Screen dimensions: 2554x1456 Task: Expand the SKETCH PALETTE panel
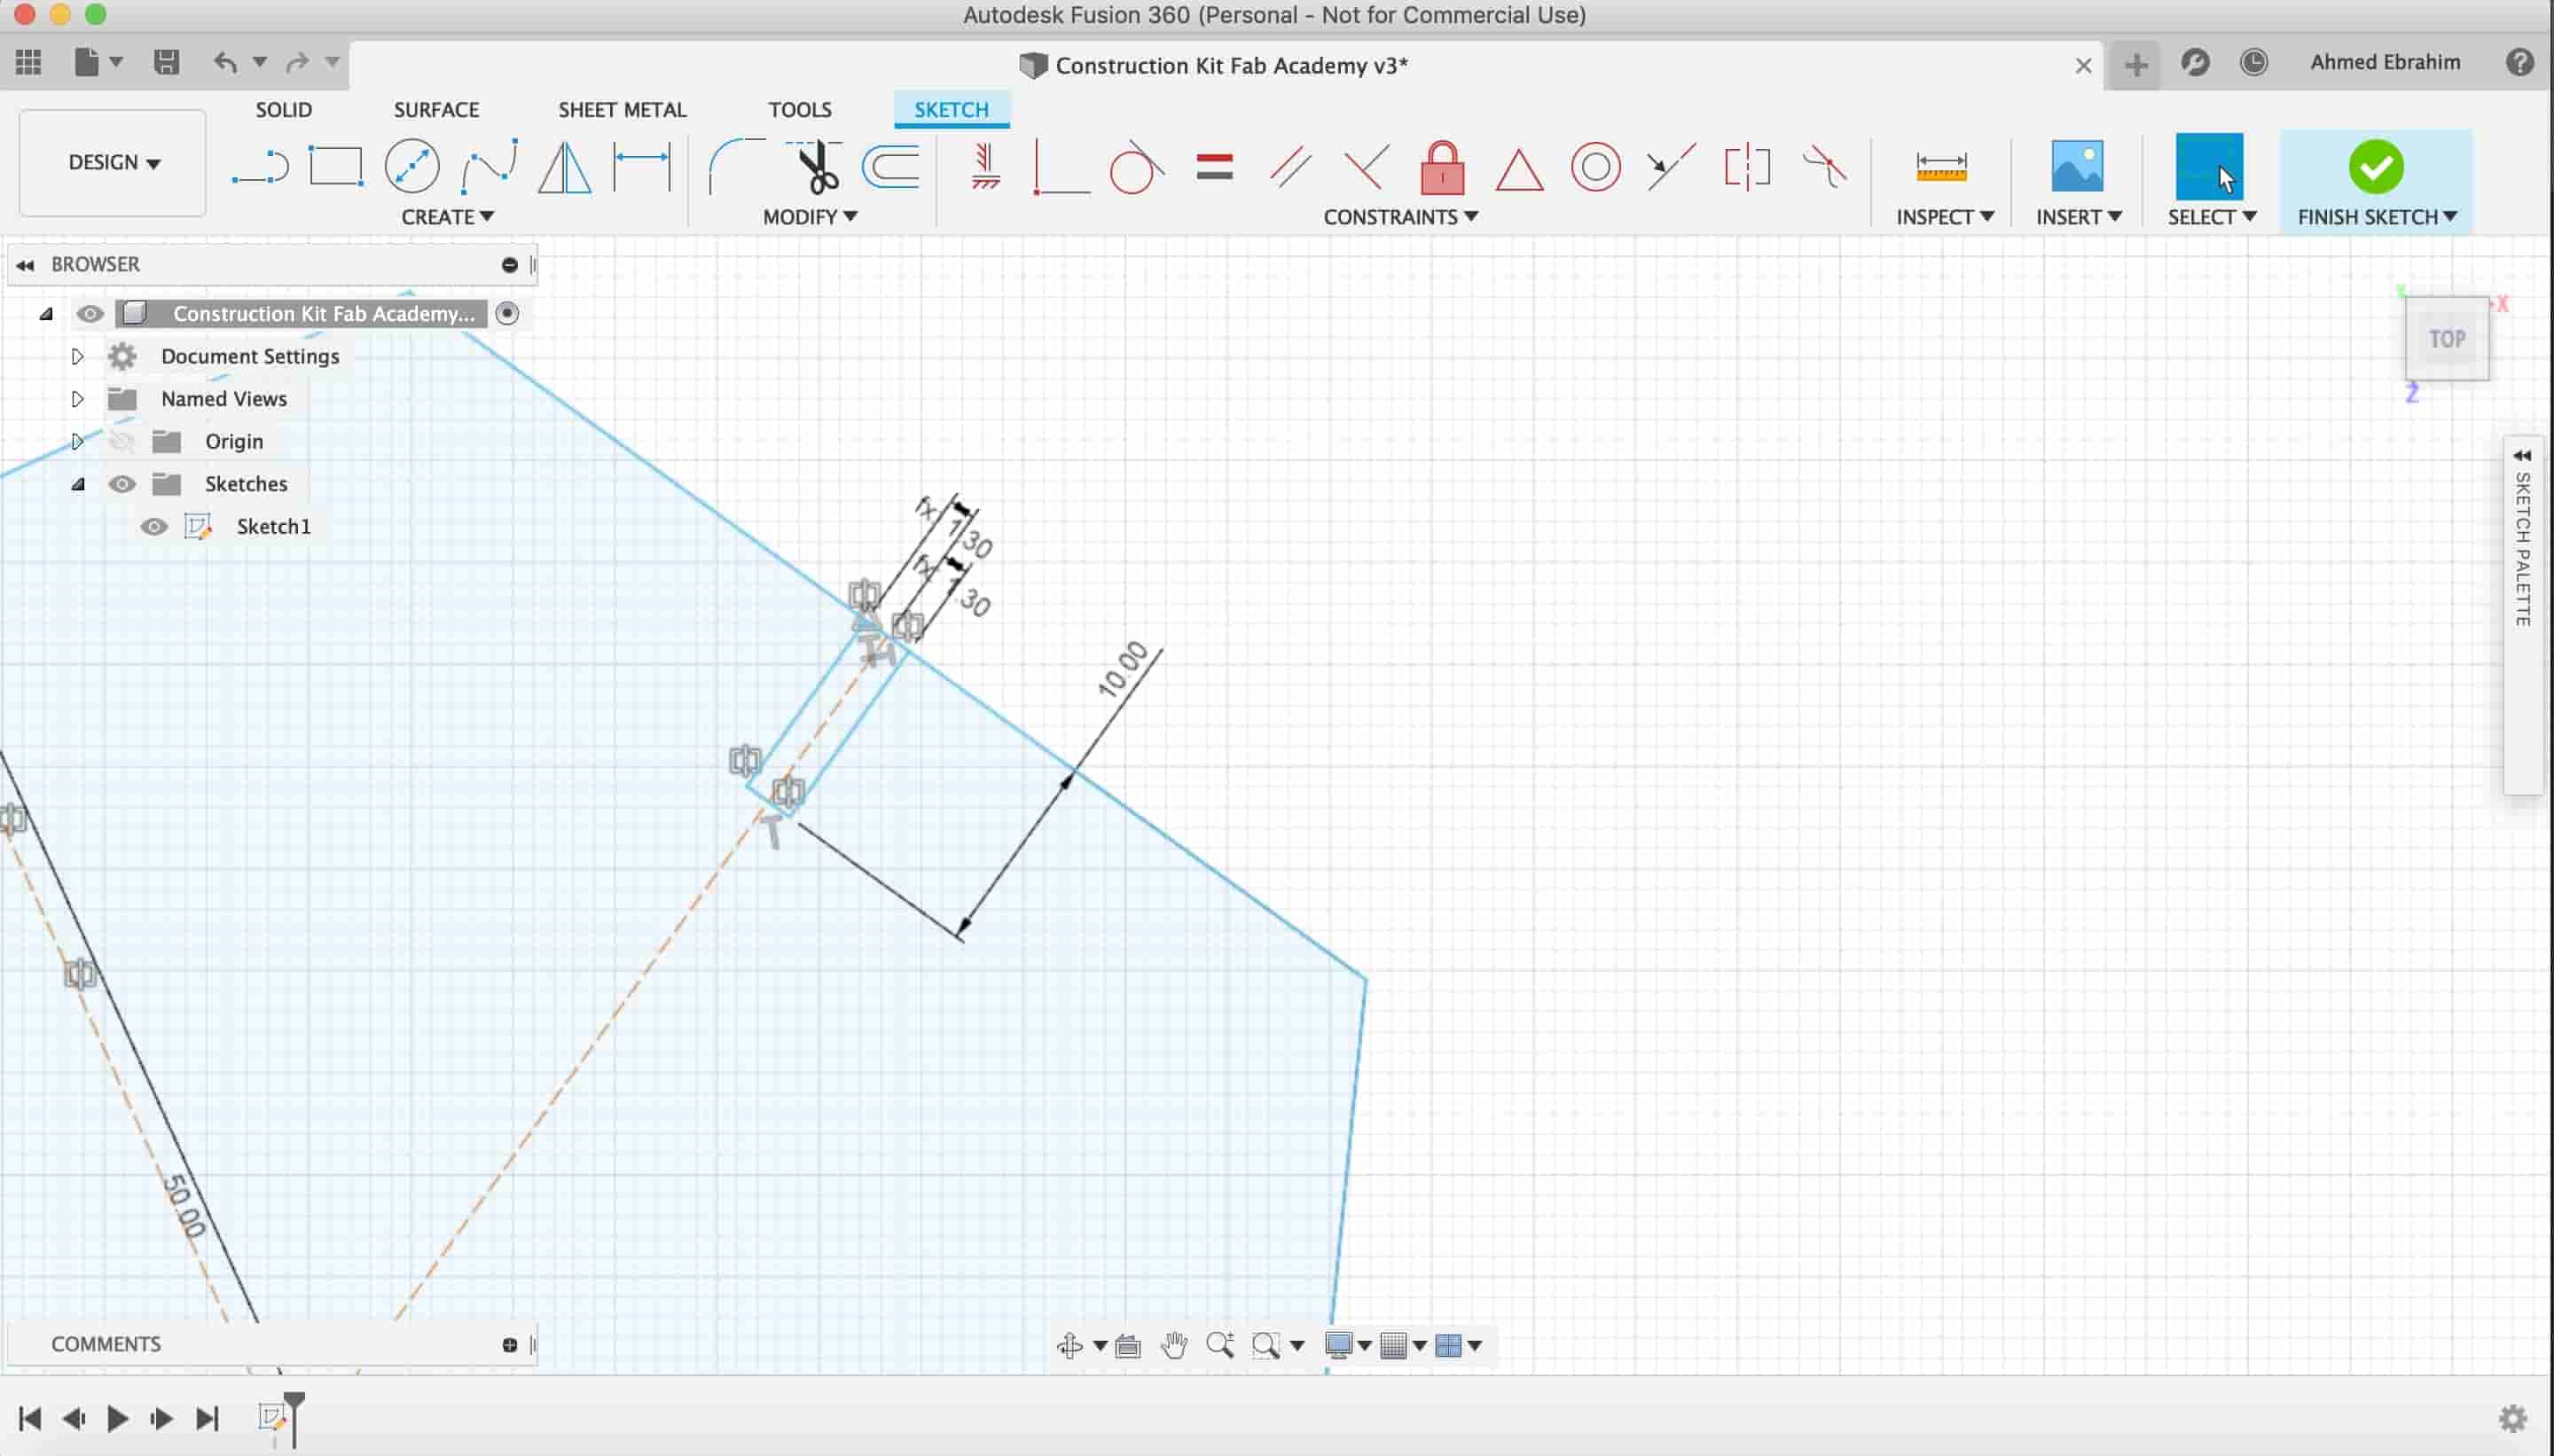tap(2522, 455)
